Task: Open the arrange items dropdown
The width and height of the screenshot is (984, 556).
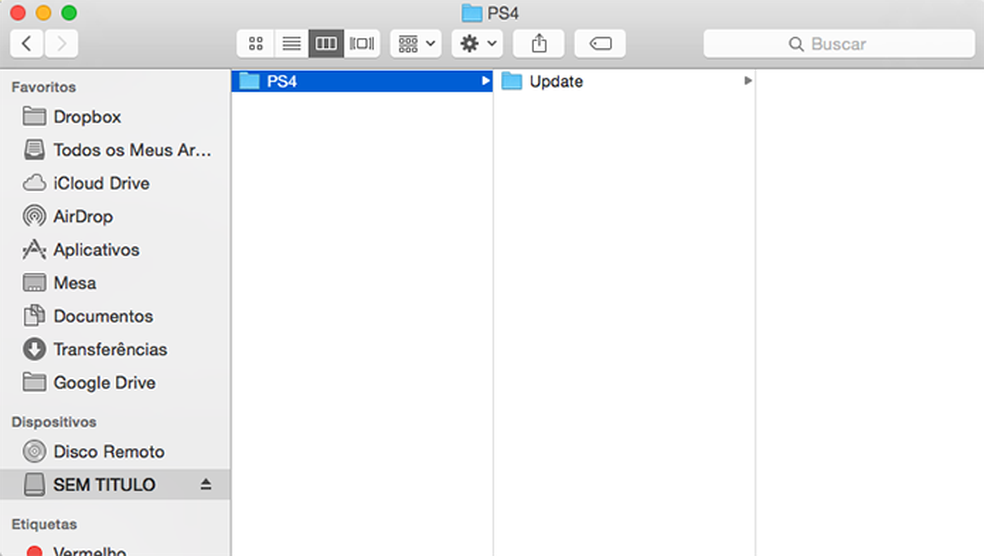Action: (416, 43)
